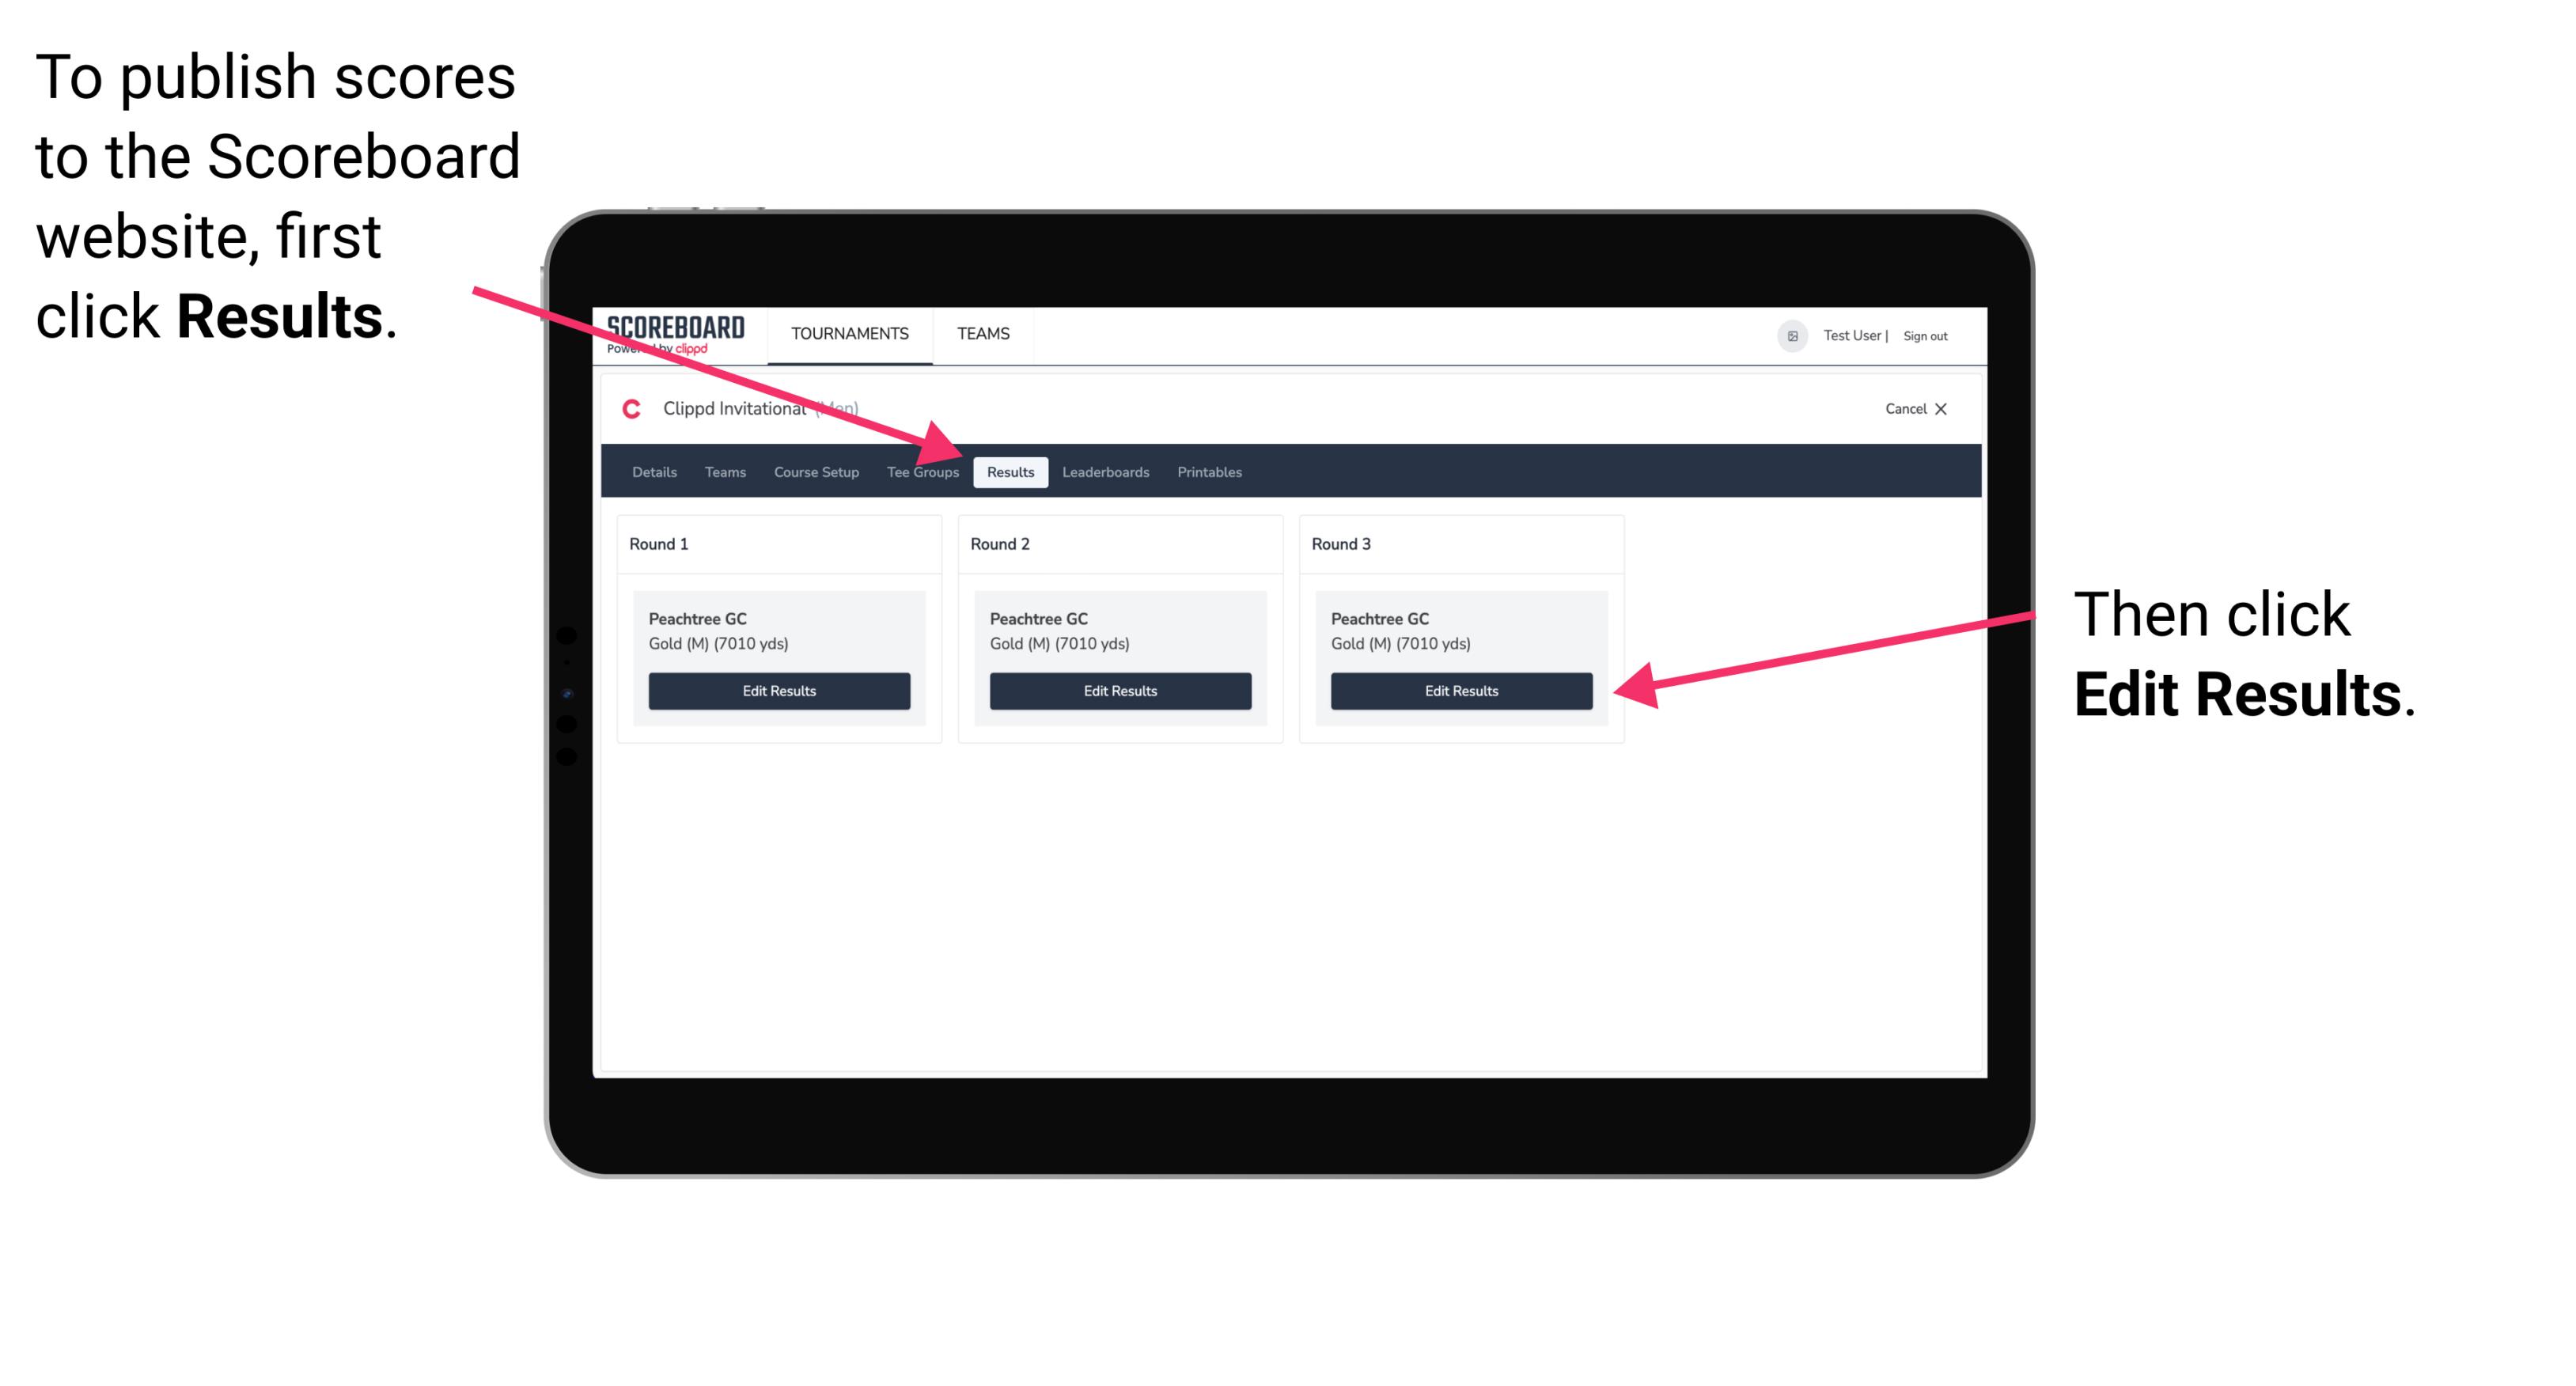The height and width of the screenshot is (1386, 2576).
Task: Open the Tee Groups section
Action: pos(922,471)
